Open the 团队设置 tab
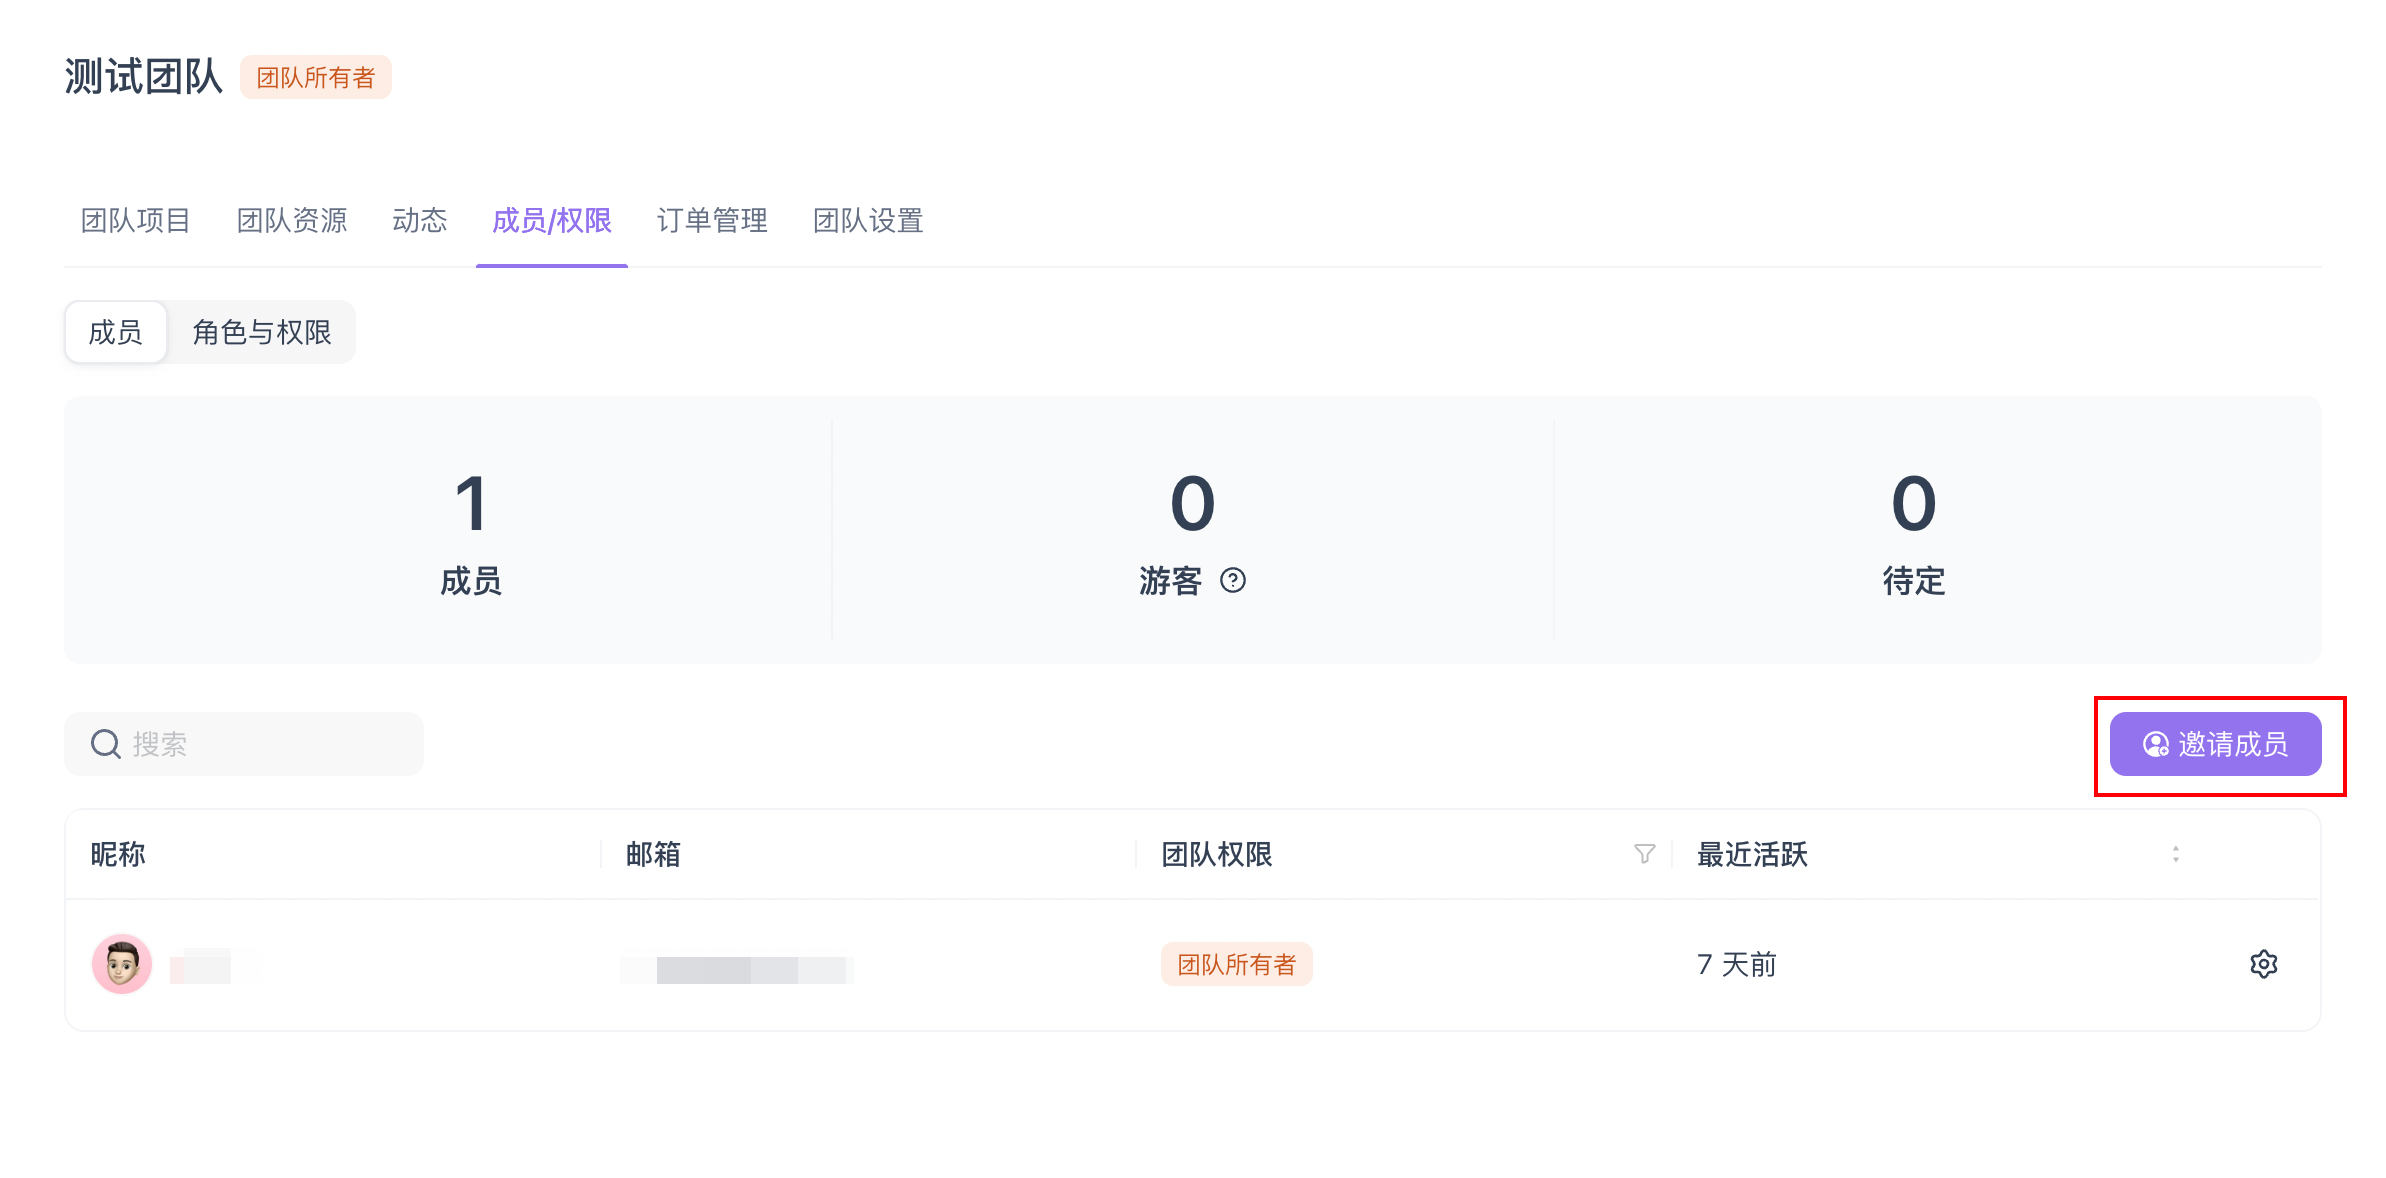The image size is (2386, 1178). pyautogui.click(x=869, y=221)
